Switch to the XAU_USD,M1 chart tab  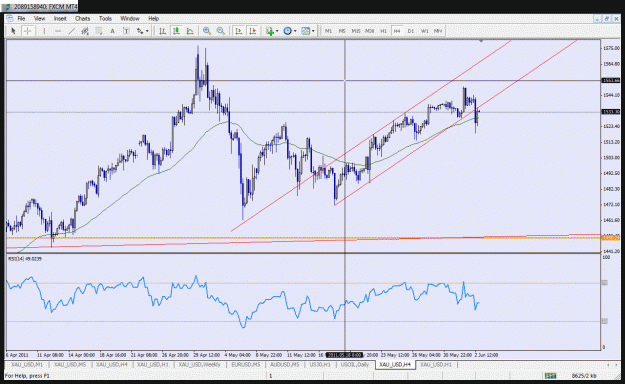[27, 364]
